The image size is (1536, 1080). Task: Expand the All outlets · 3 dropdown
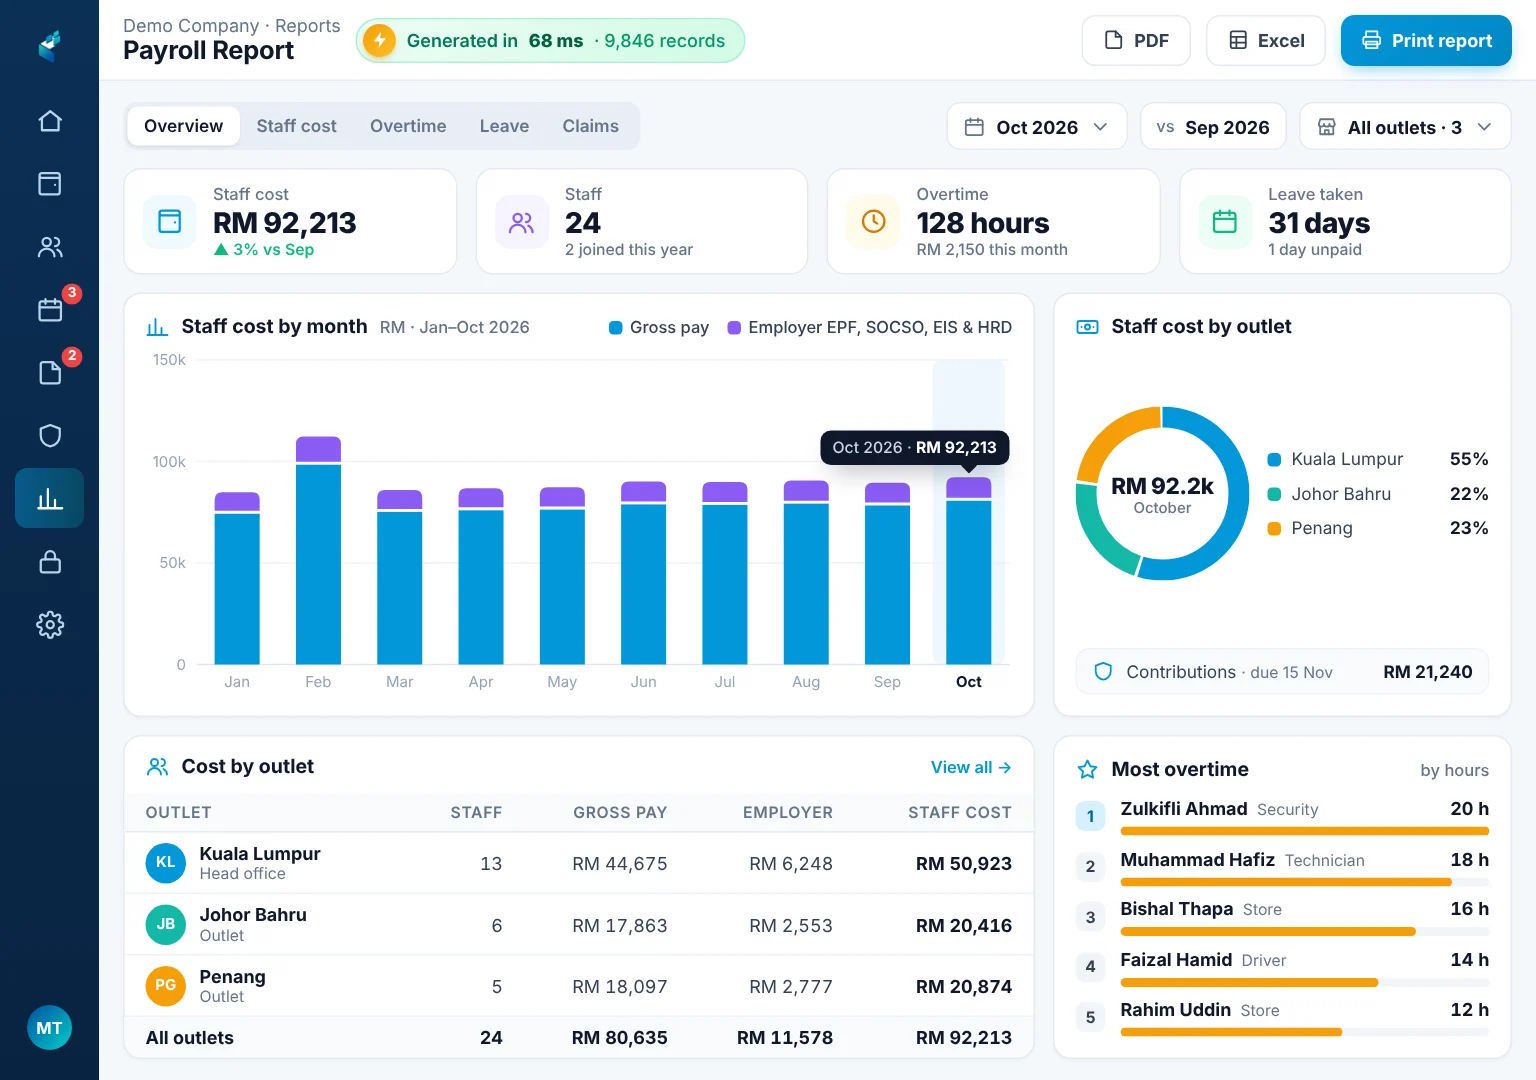point(1405,127)
